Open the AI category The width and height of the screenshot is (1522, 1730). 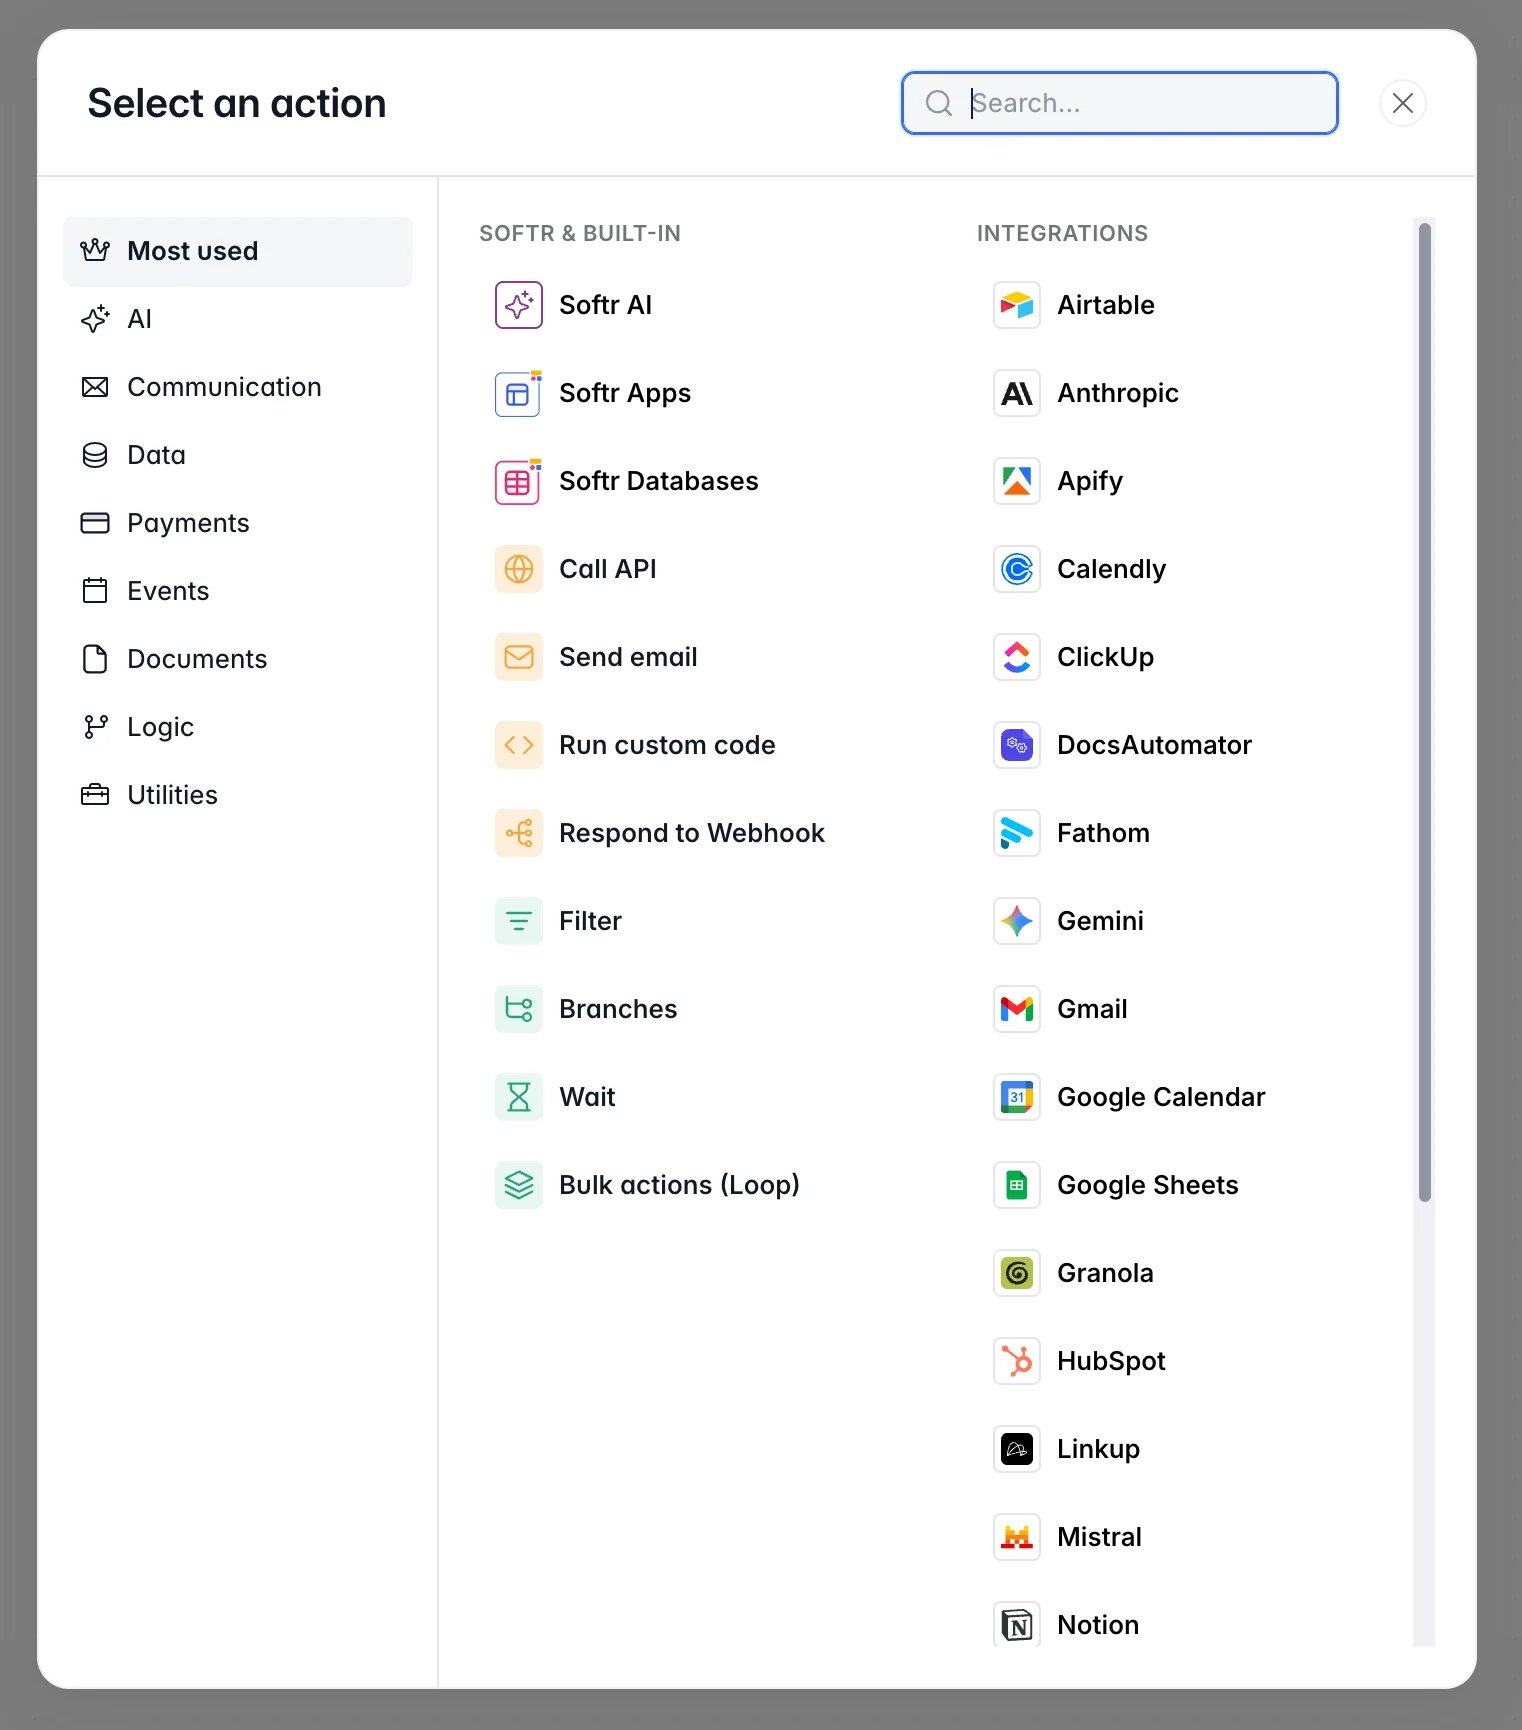coord(237,319)
